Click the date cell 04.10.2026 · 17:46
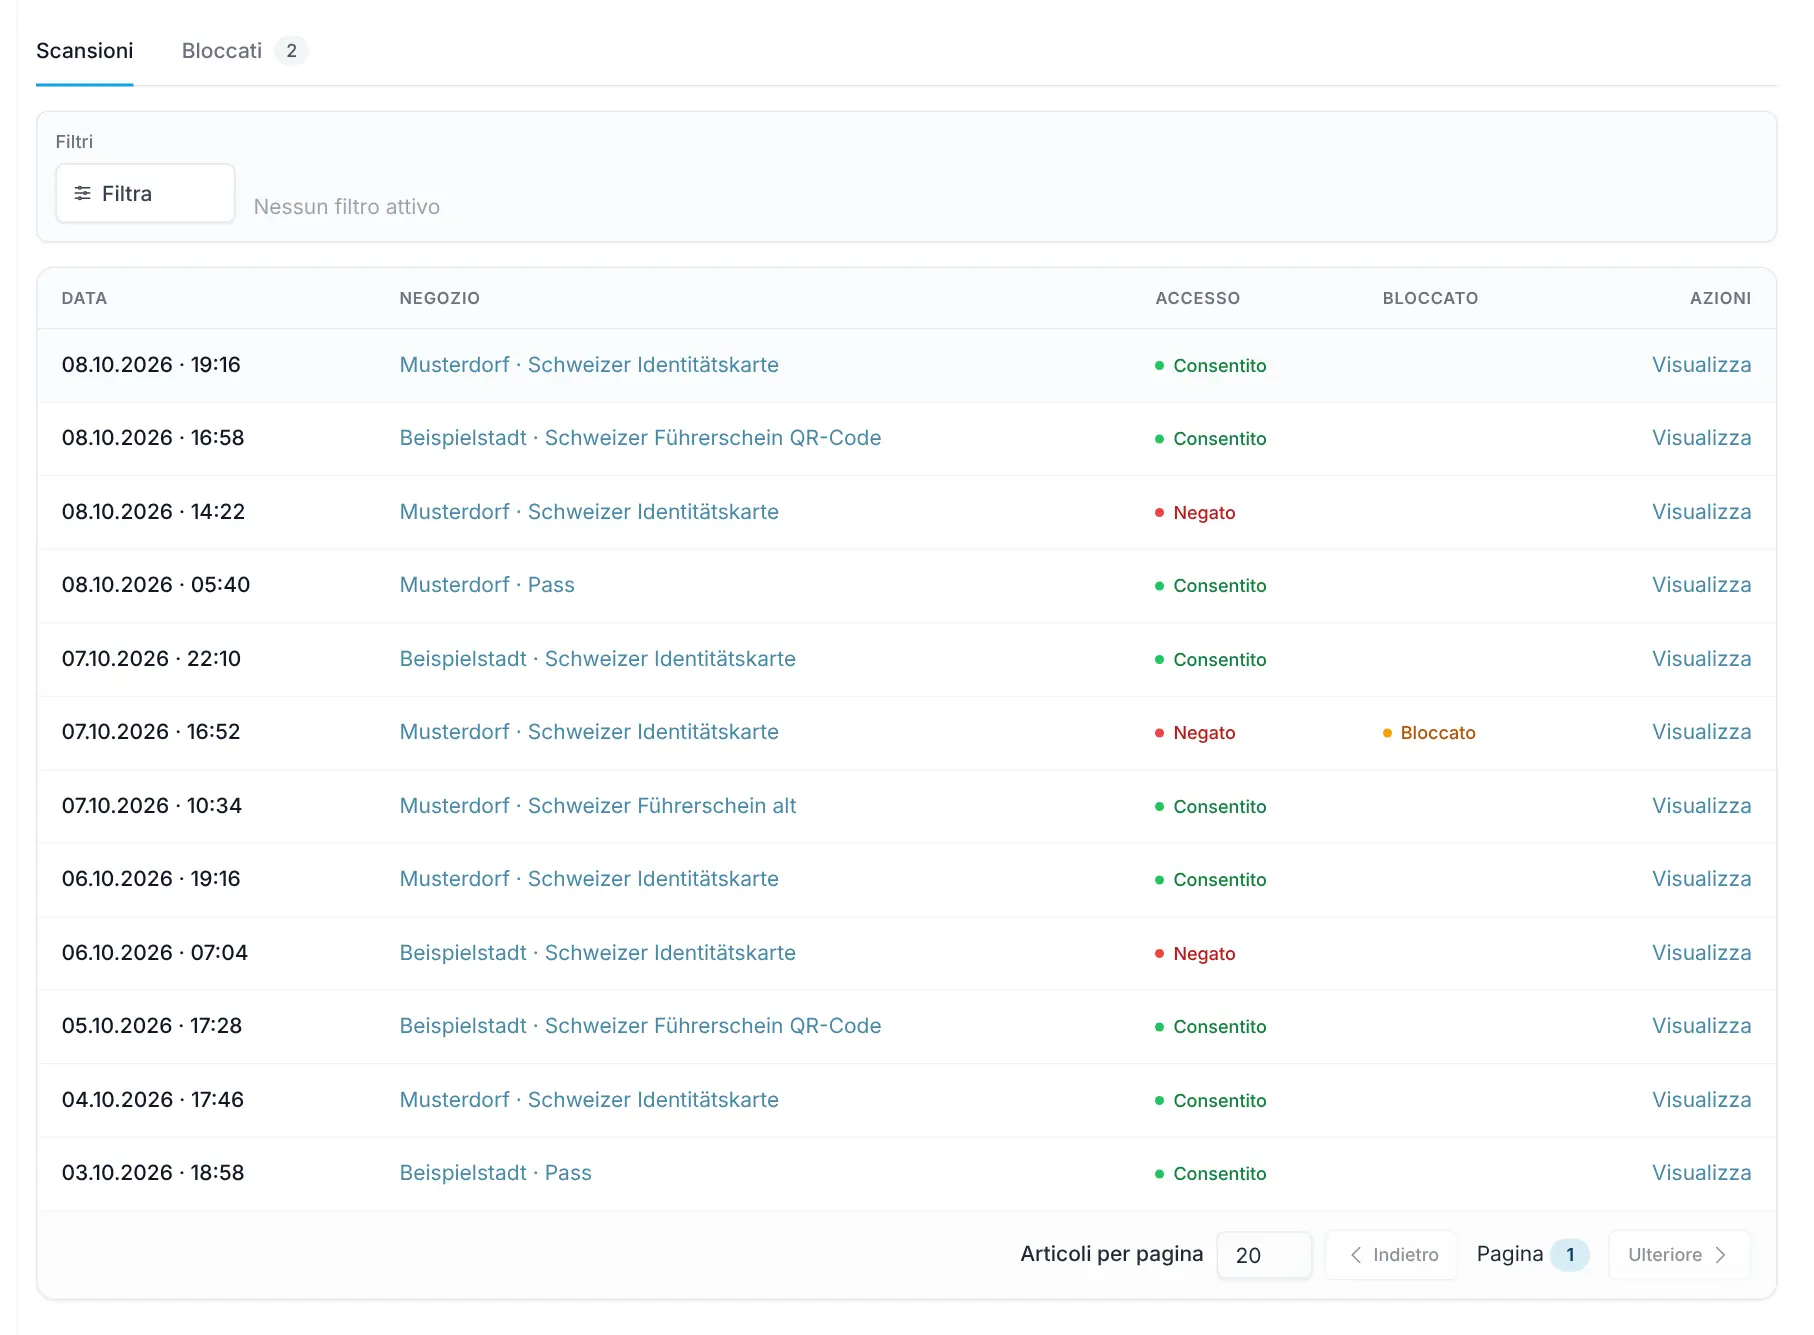 tap(153, 1100)
